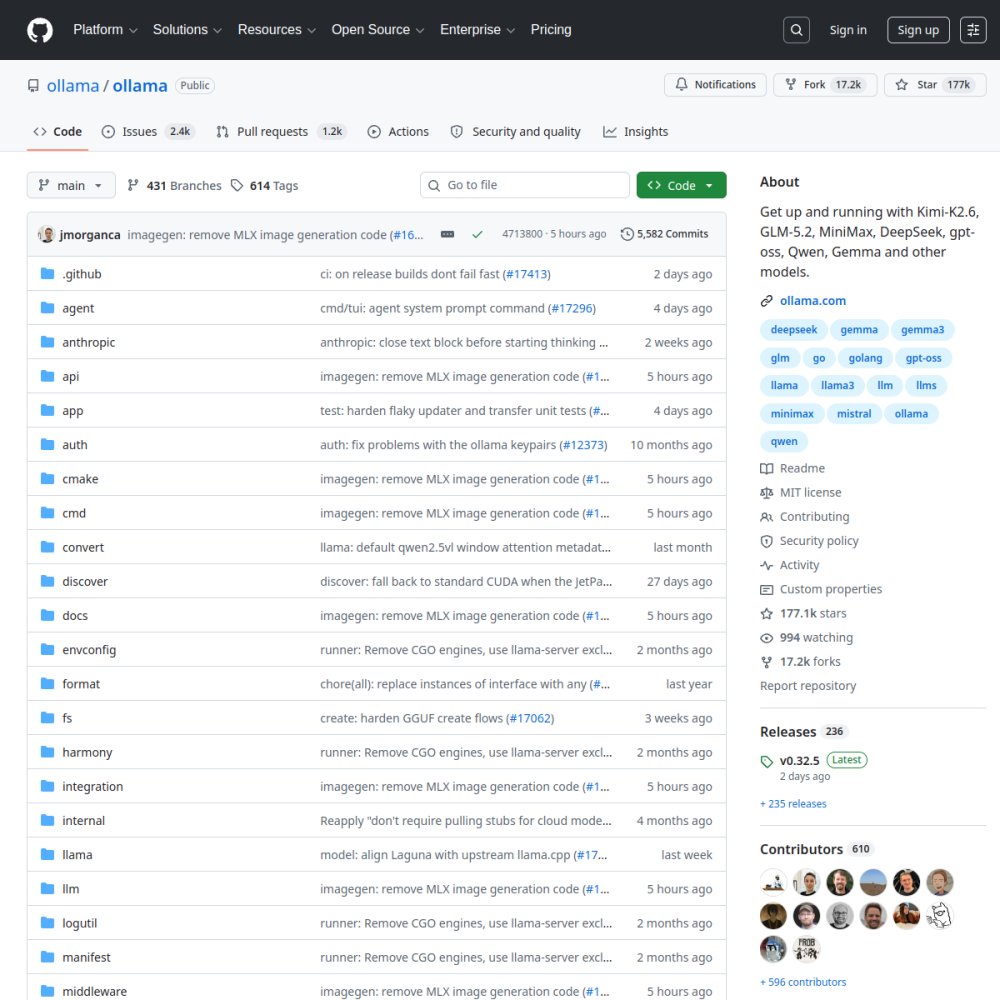Viewport: 1000px width, 1000px height.
Task: Star the ollama repository
Action: 935,85
